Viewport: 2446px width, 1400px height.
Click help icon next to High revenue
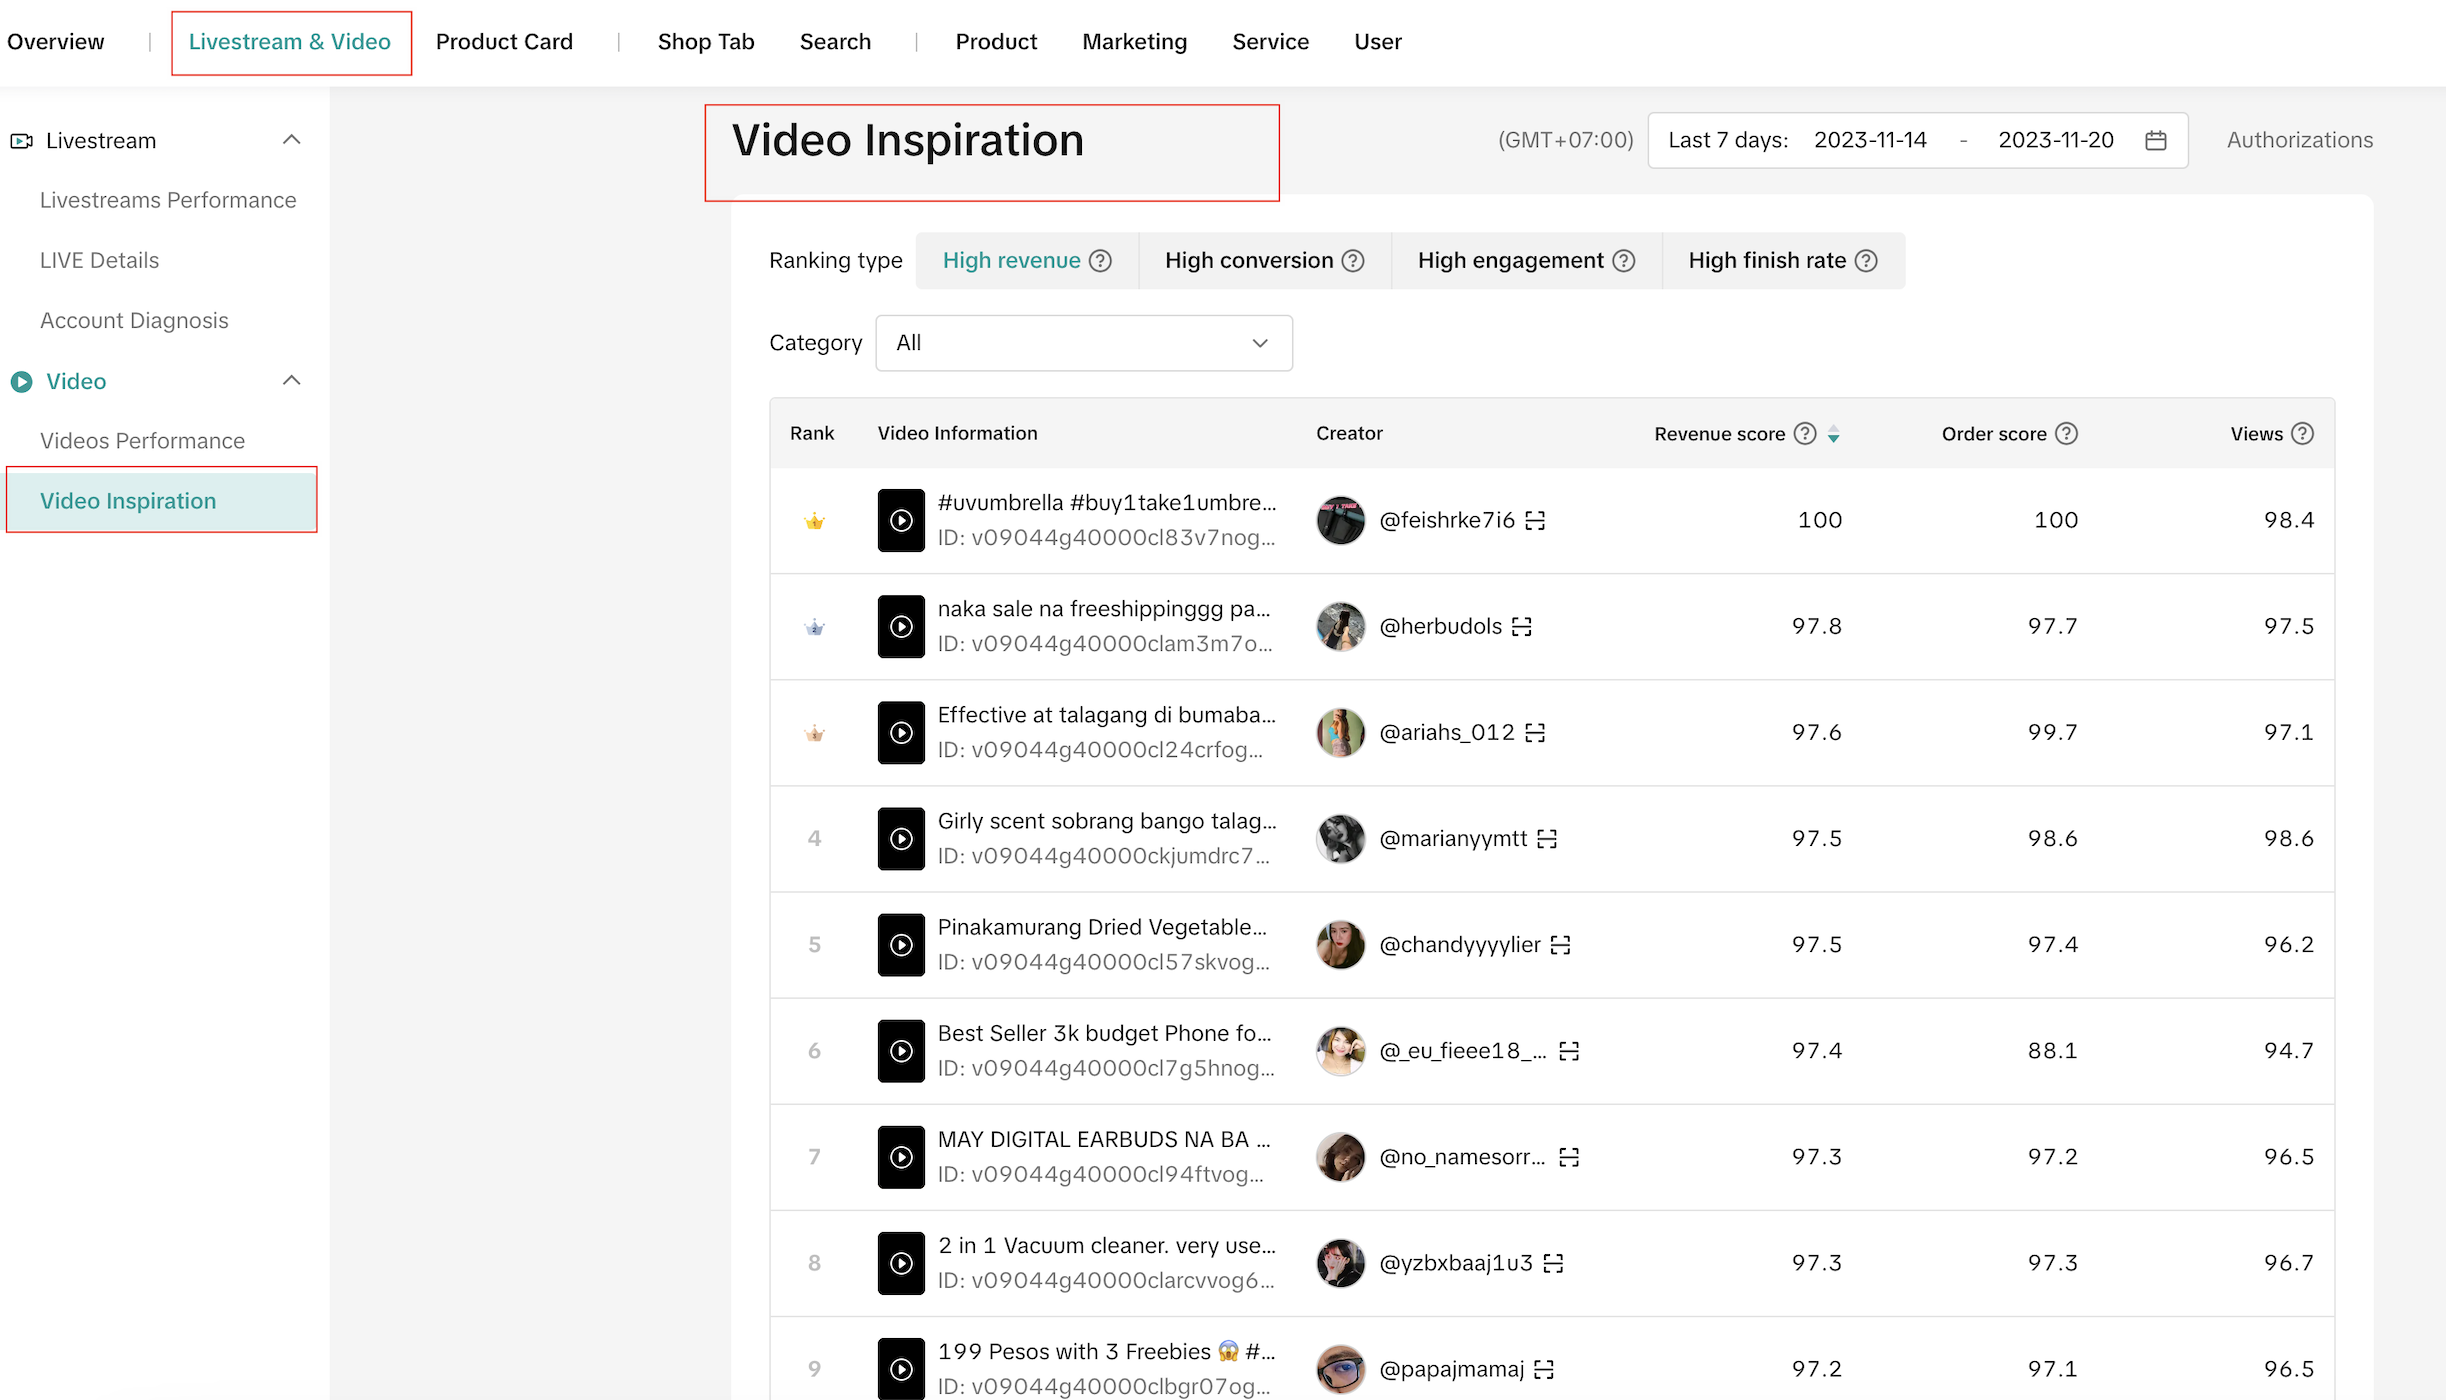pos(1100,261)
